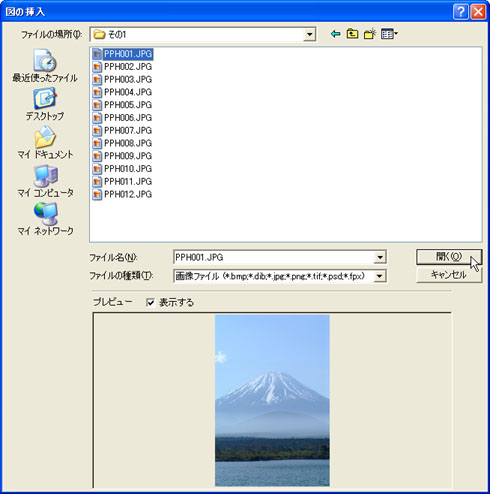Open マイ ネットワーク location
The width and height of the screenshot is (490, 494).
pyautogui.click(x=45, y=219)
